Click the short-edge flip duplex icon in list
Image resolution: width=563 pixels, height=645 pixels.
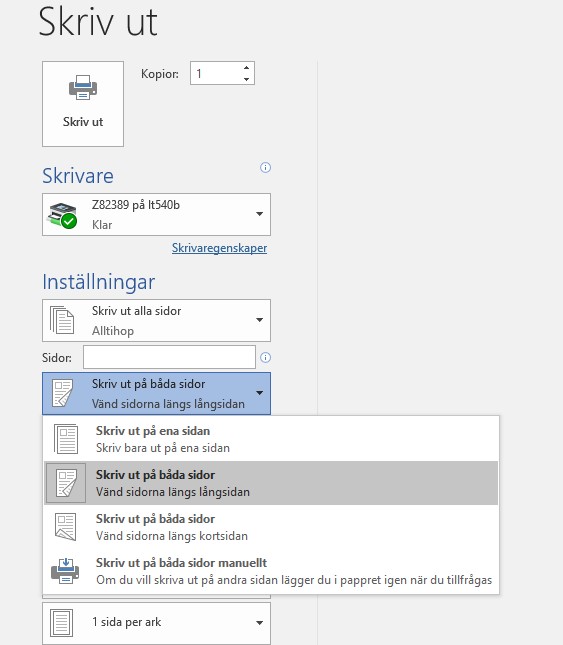click(66, 527)
